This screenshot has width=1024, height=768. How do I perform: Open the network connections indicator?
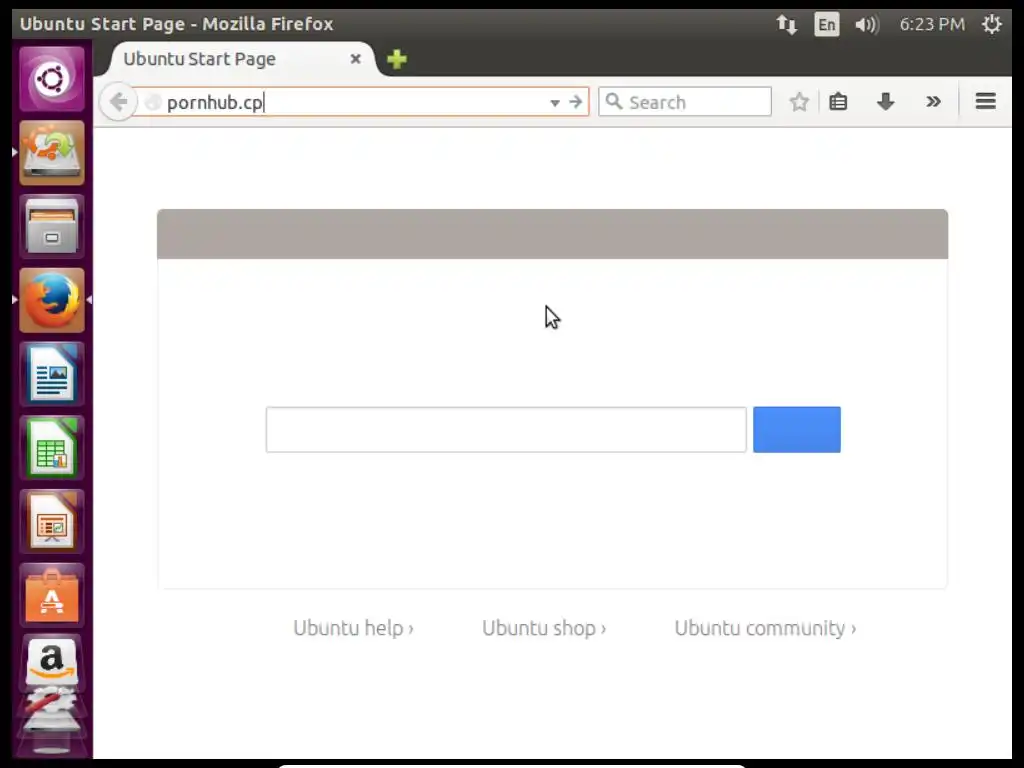click(x=787, y=25)
